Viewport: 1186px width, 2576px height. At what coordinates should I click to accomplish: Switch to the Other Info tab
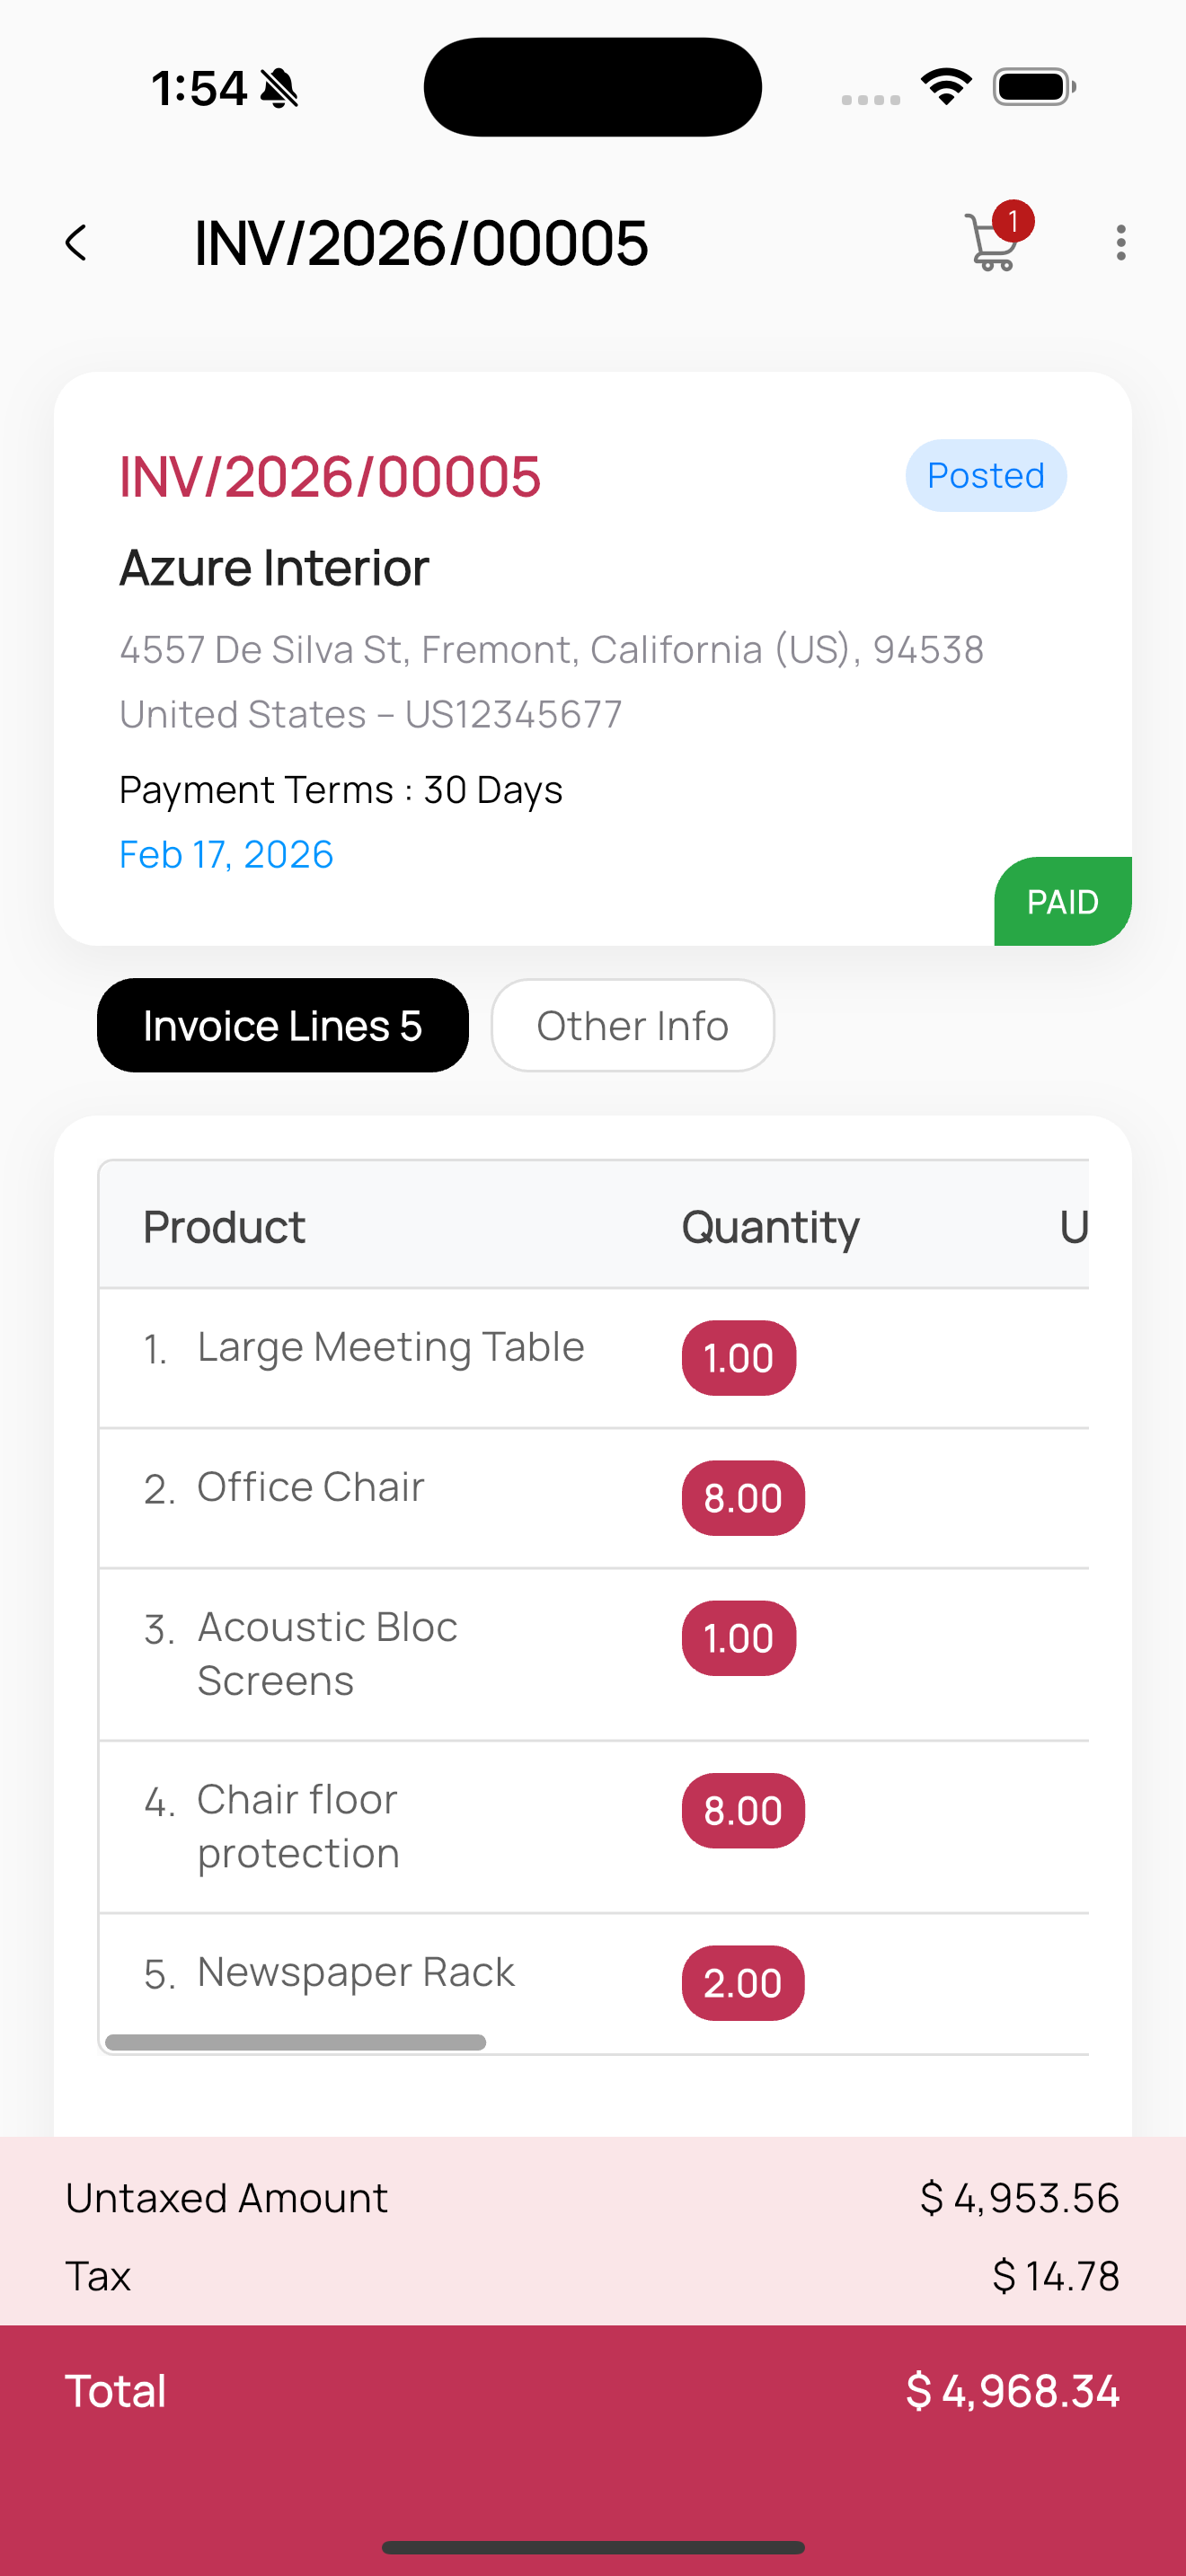click(x=632, y=1025)
